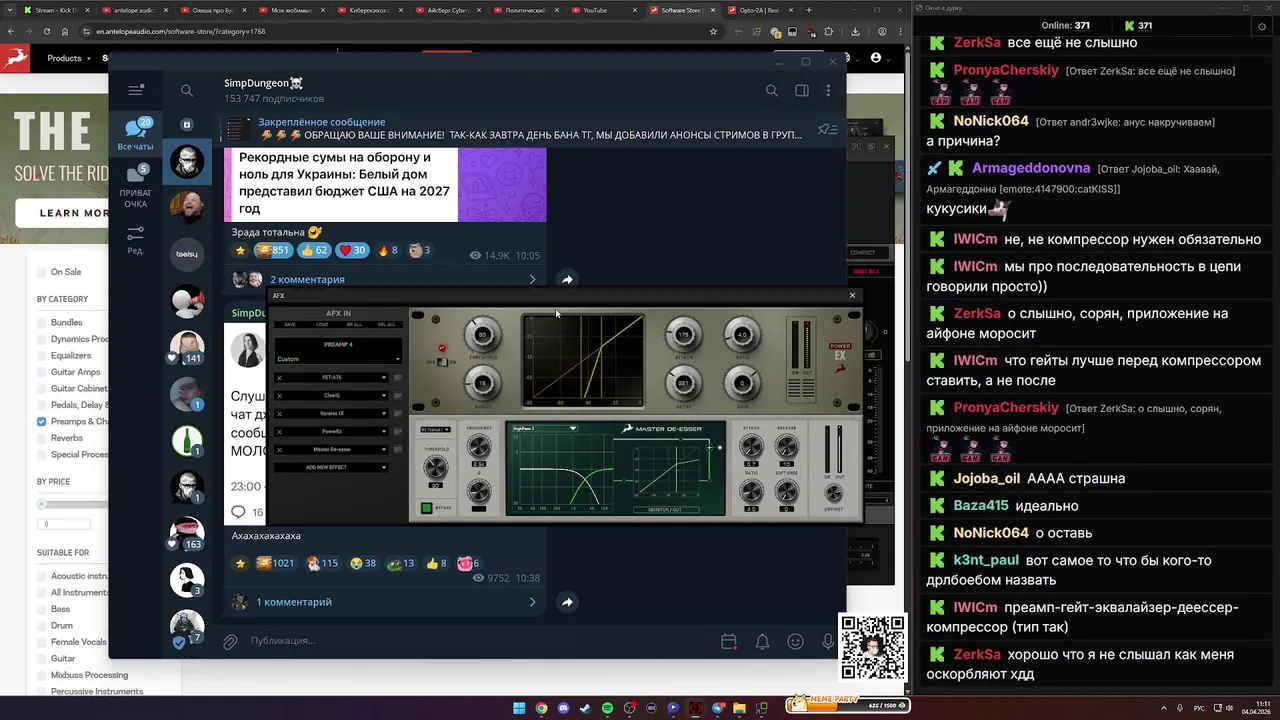Viewport: 1280px width, 720px height.
Task: Share the post with 1 комментарий
Action: 567,602
